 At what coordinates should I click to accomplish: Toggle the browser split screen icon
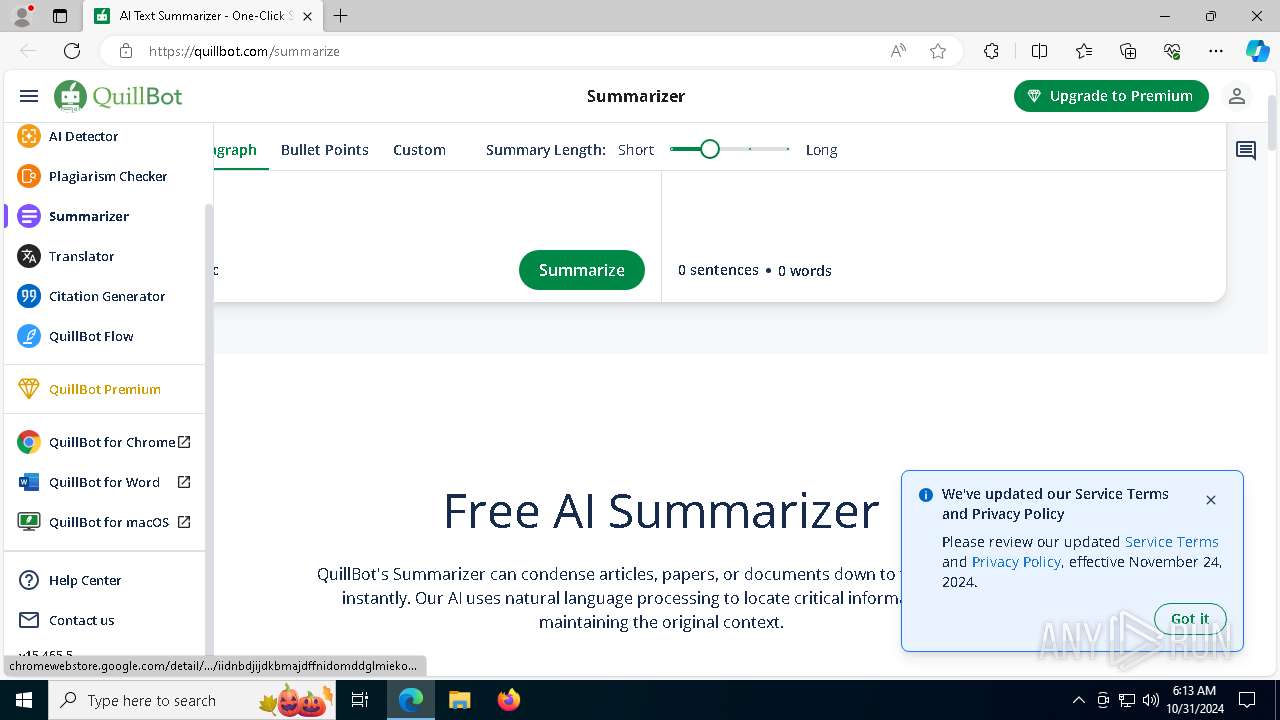1039,51
